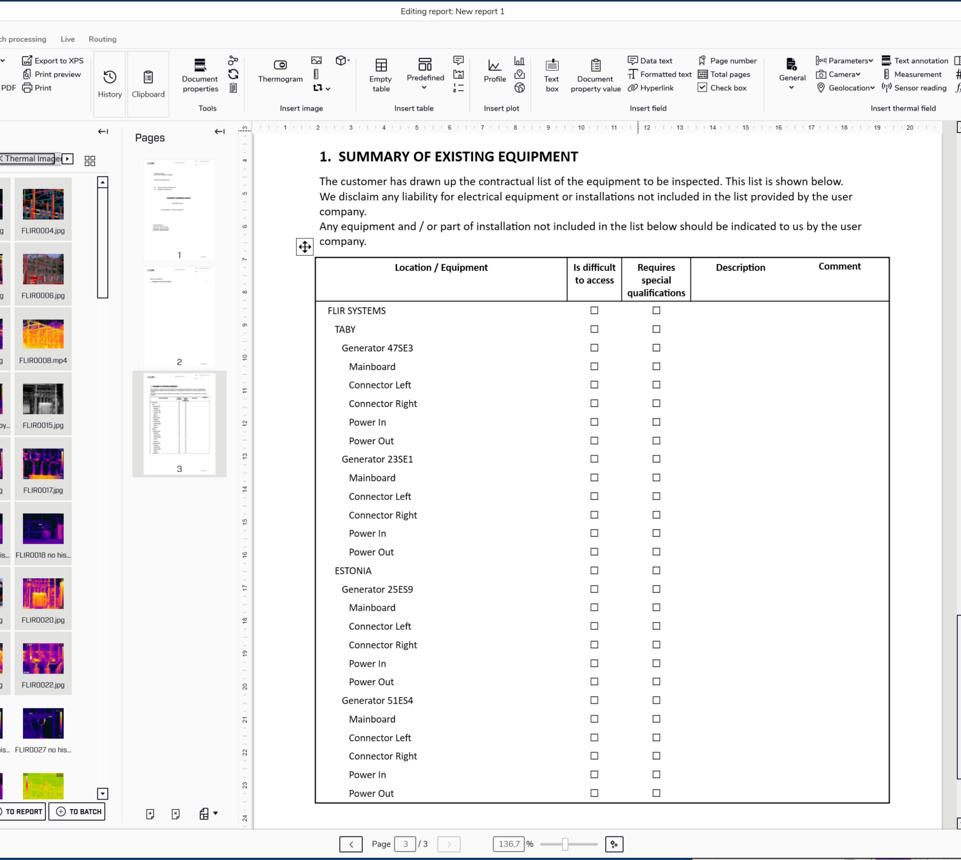Image resolution: width=961 pixels, height=860 pixels.
Task: Open the Clipboard tool
Action: coord(148,78)
